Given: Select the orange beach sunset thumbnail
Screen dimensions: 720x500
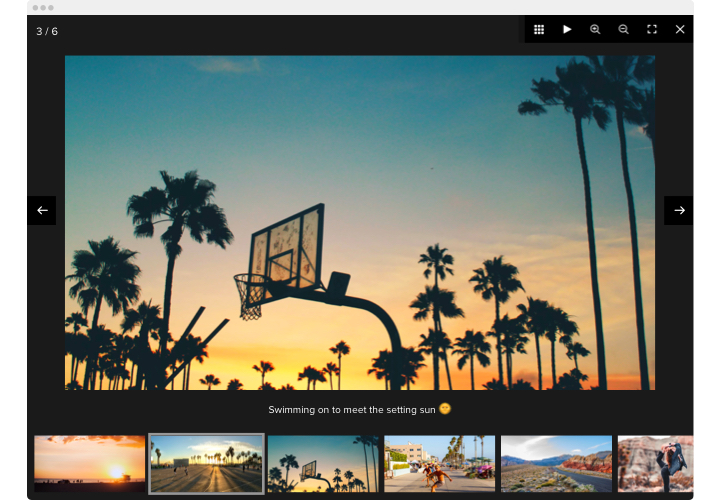Looking at the screenshot, I should pos(90,463).
